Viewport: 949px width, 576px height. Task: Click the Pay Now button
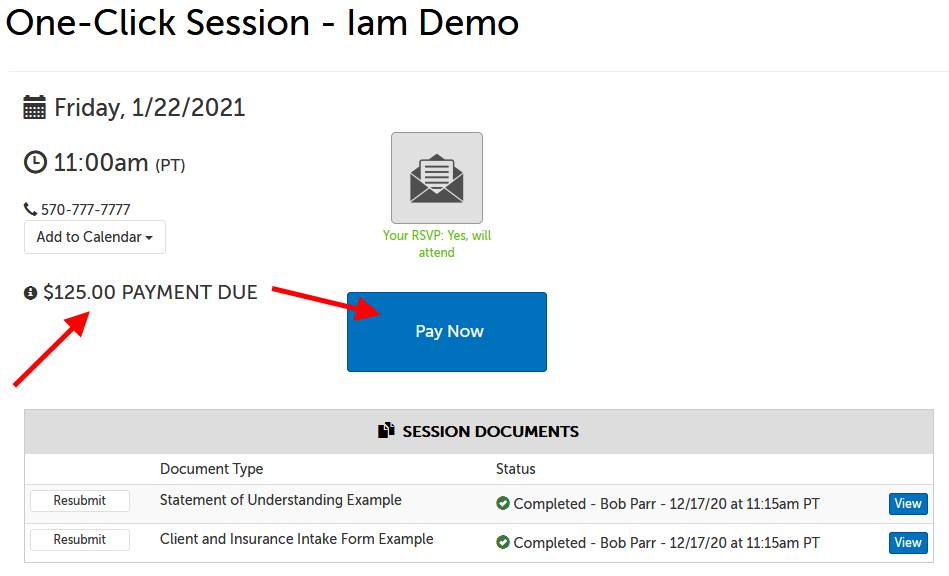click(x=446, y=331)
